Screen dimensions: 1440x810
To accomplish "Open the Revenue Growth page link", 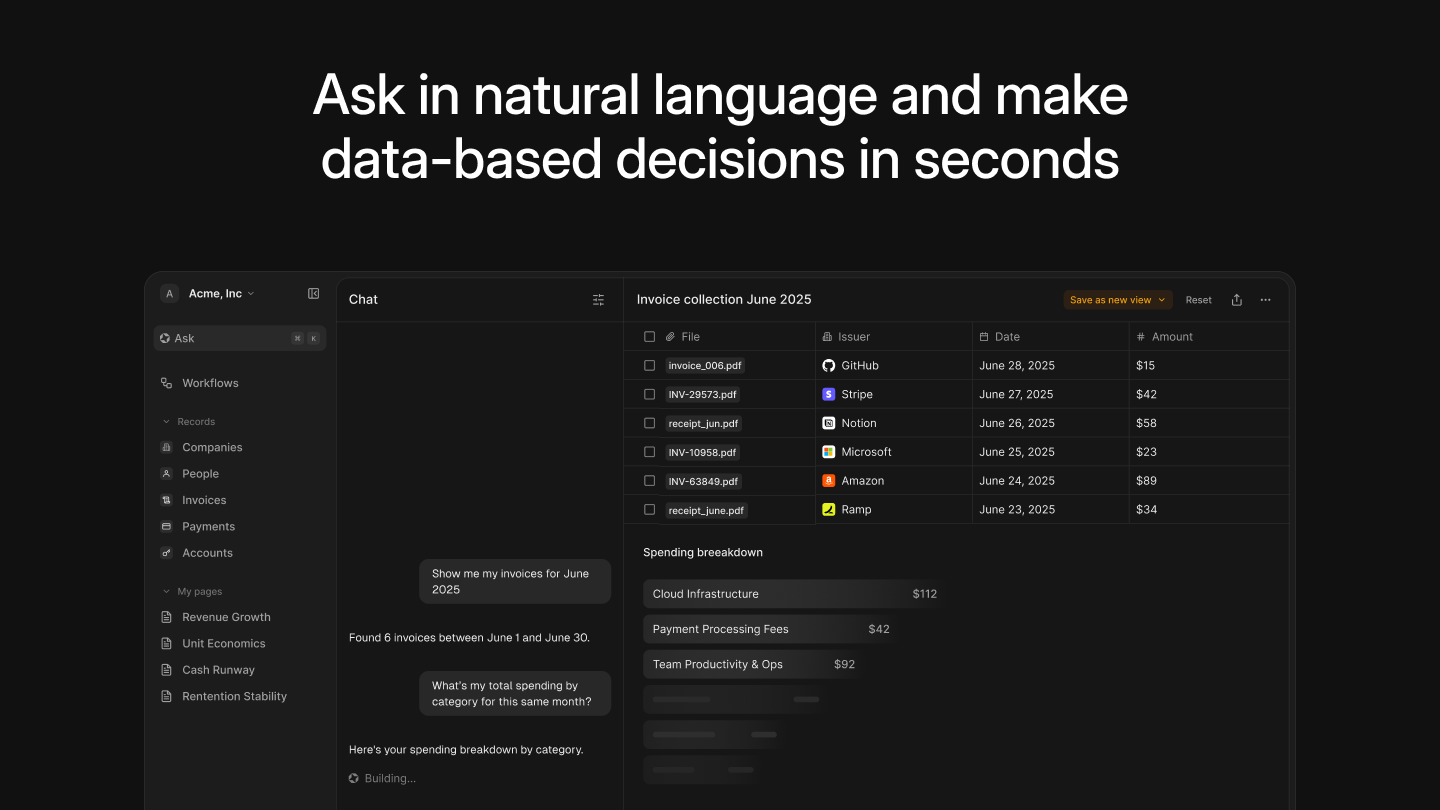I will click(225, 617).
